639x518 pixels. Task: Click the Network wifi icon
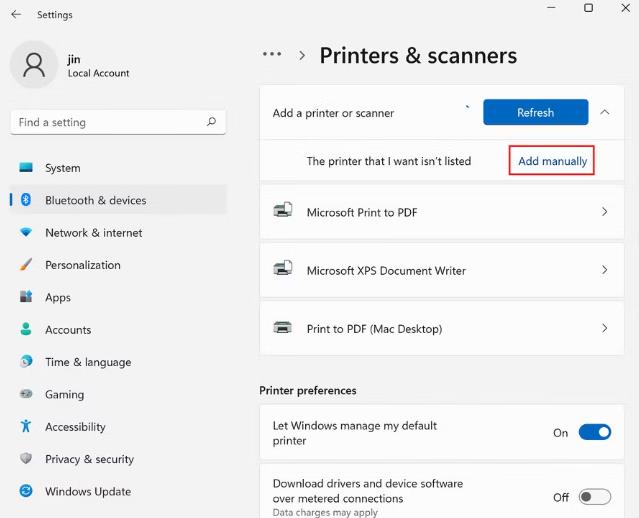pos(26,232)
